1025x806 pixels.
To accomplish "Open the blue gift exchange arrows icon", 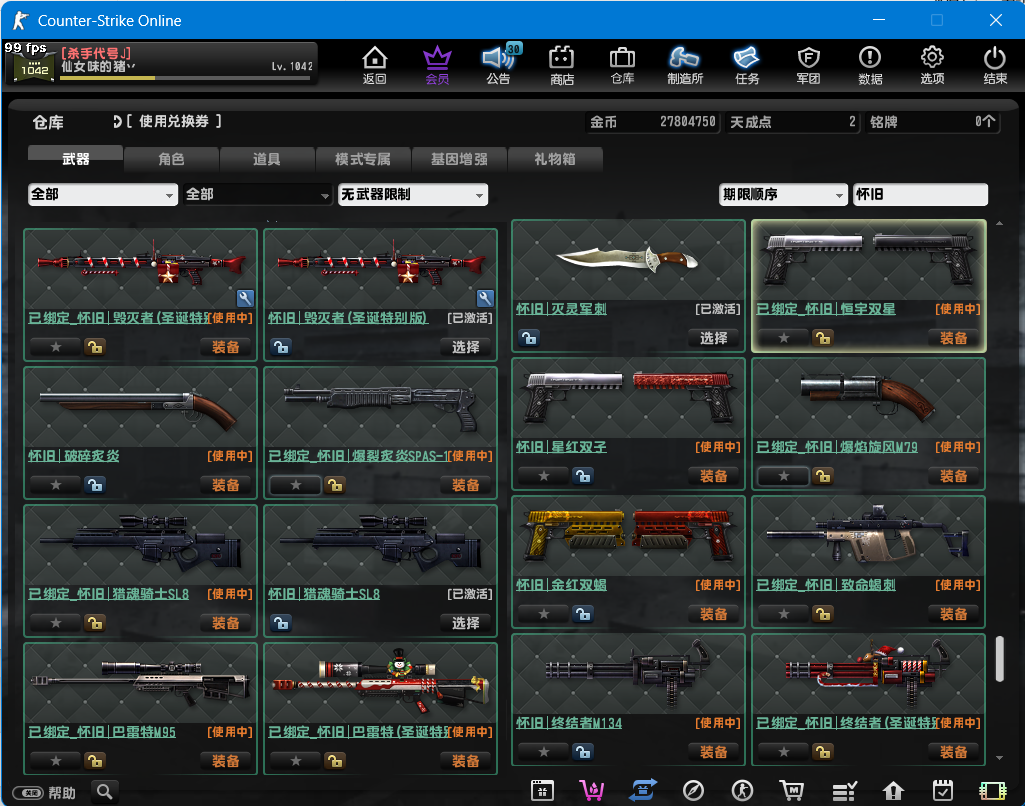I will click(x=643, y=791).
